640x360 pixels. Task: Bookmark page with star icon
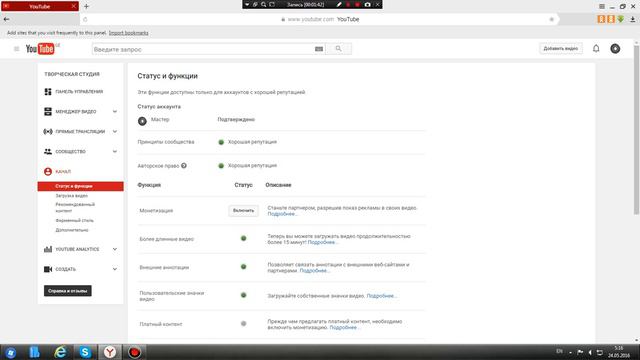pyautogui.click(x=551, y=19)
